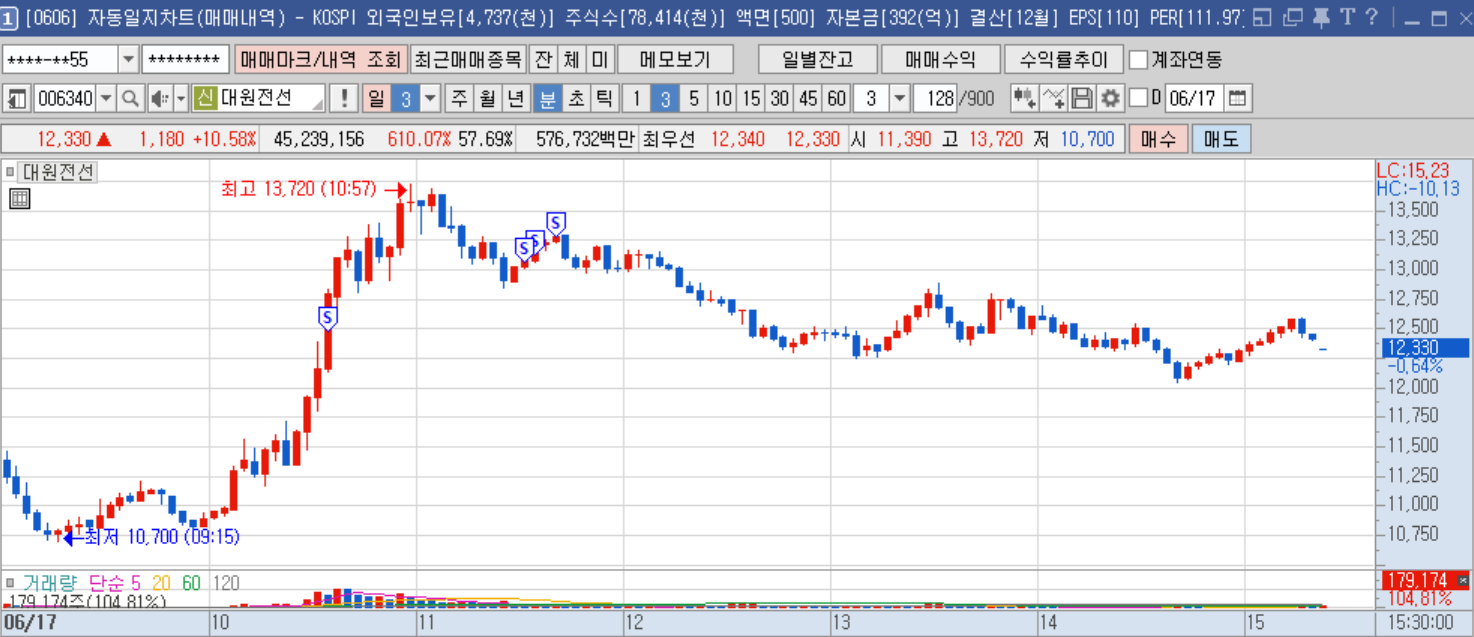Click the add candle chart type icon
This screenshot has height=637, width=1474.
point(1024,98)
